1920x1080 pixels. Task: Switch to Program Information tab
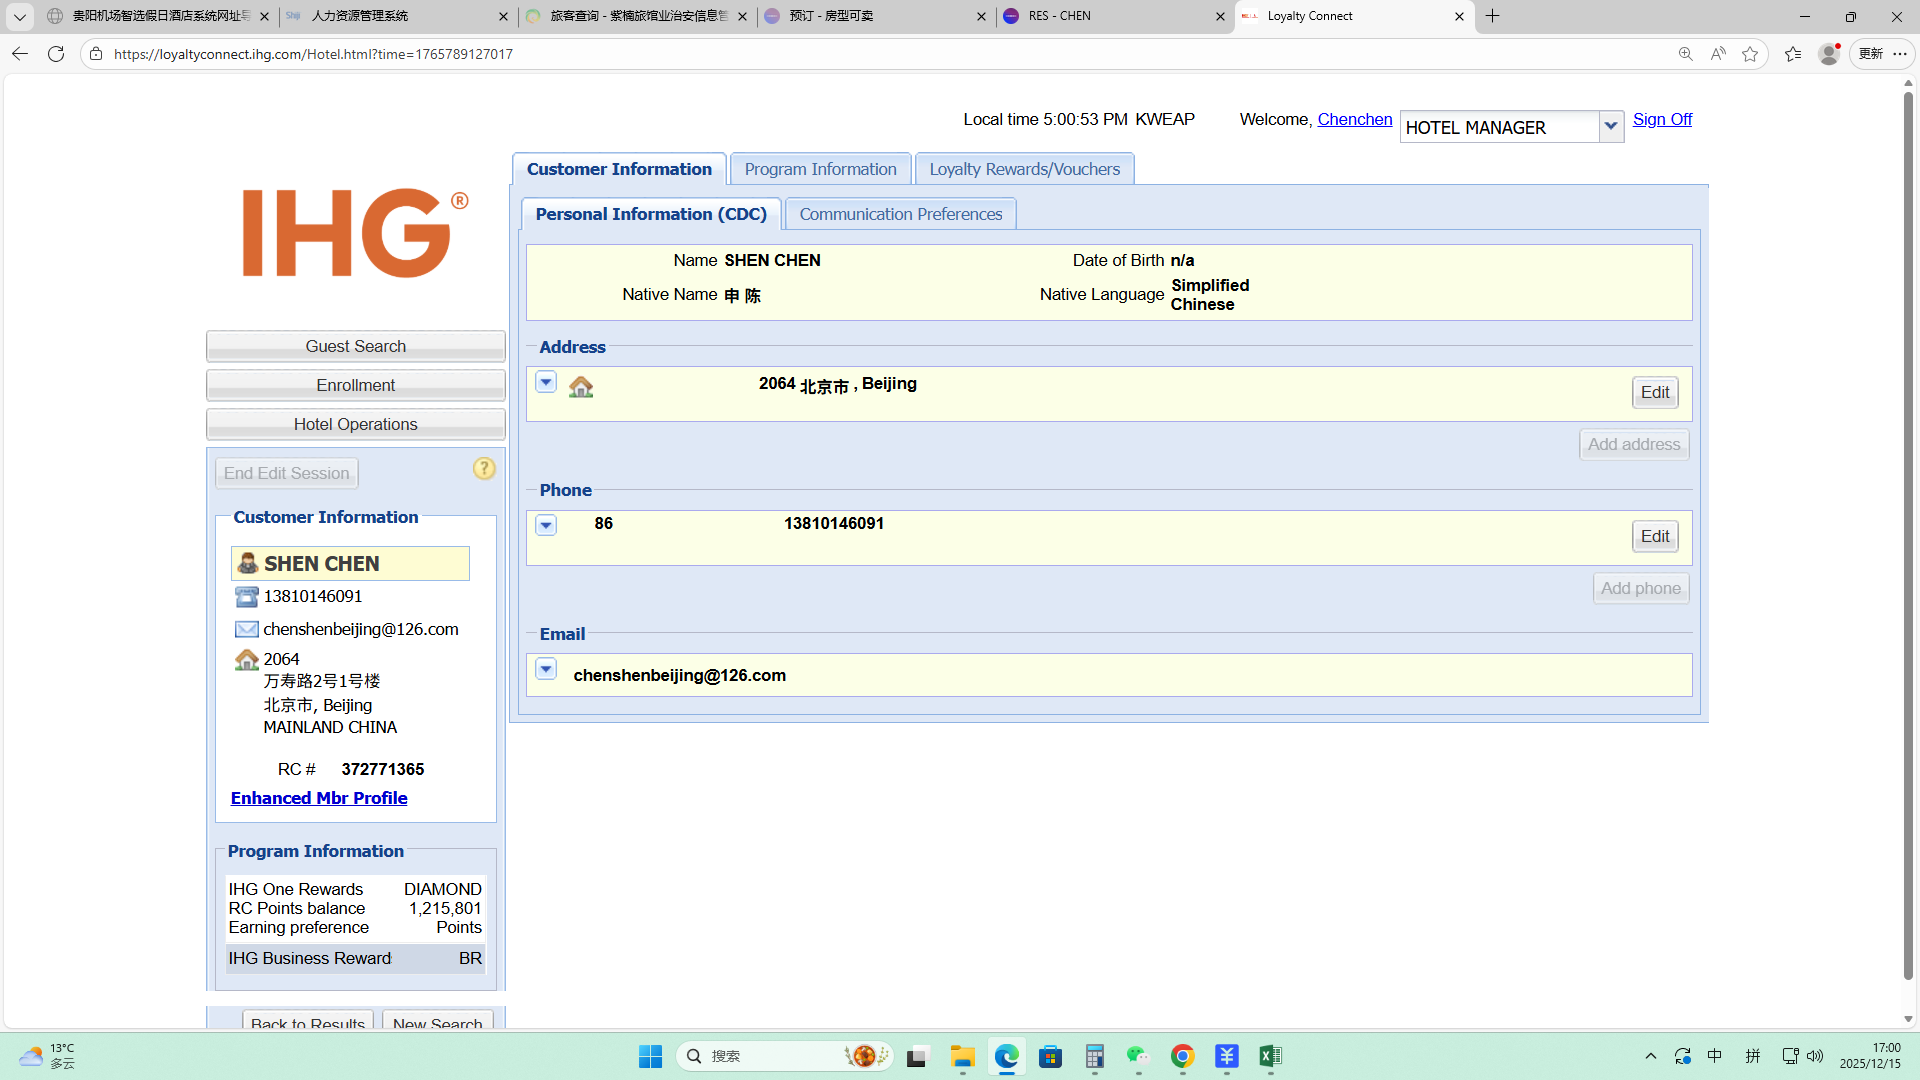[x=820, y=169]
